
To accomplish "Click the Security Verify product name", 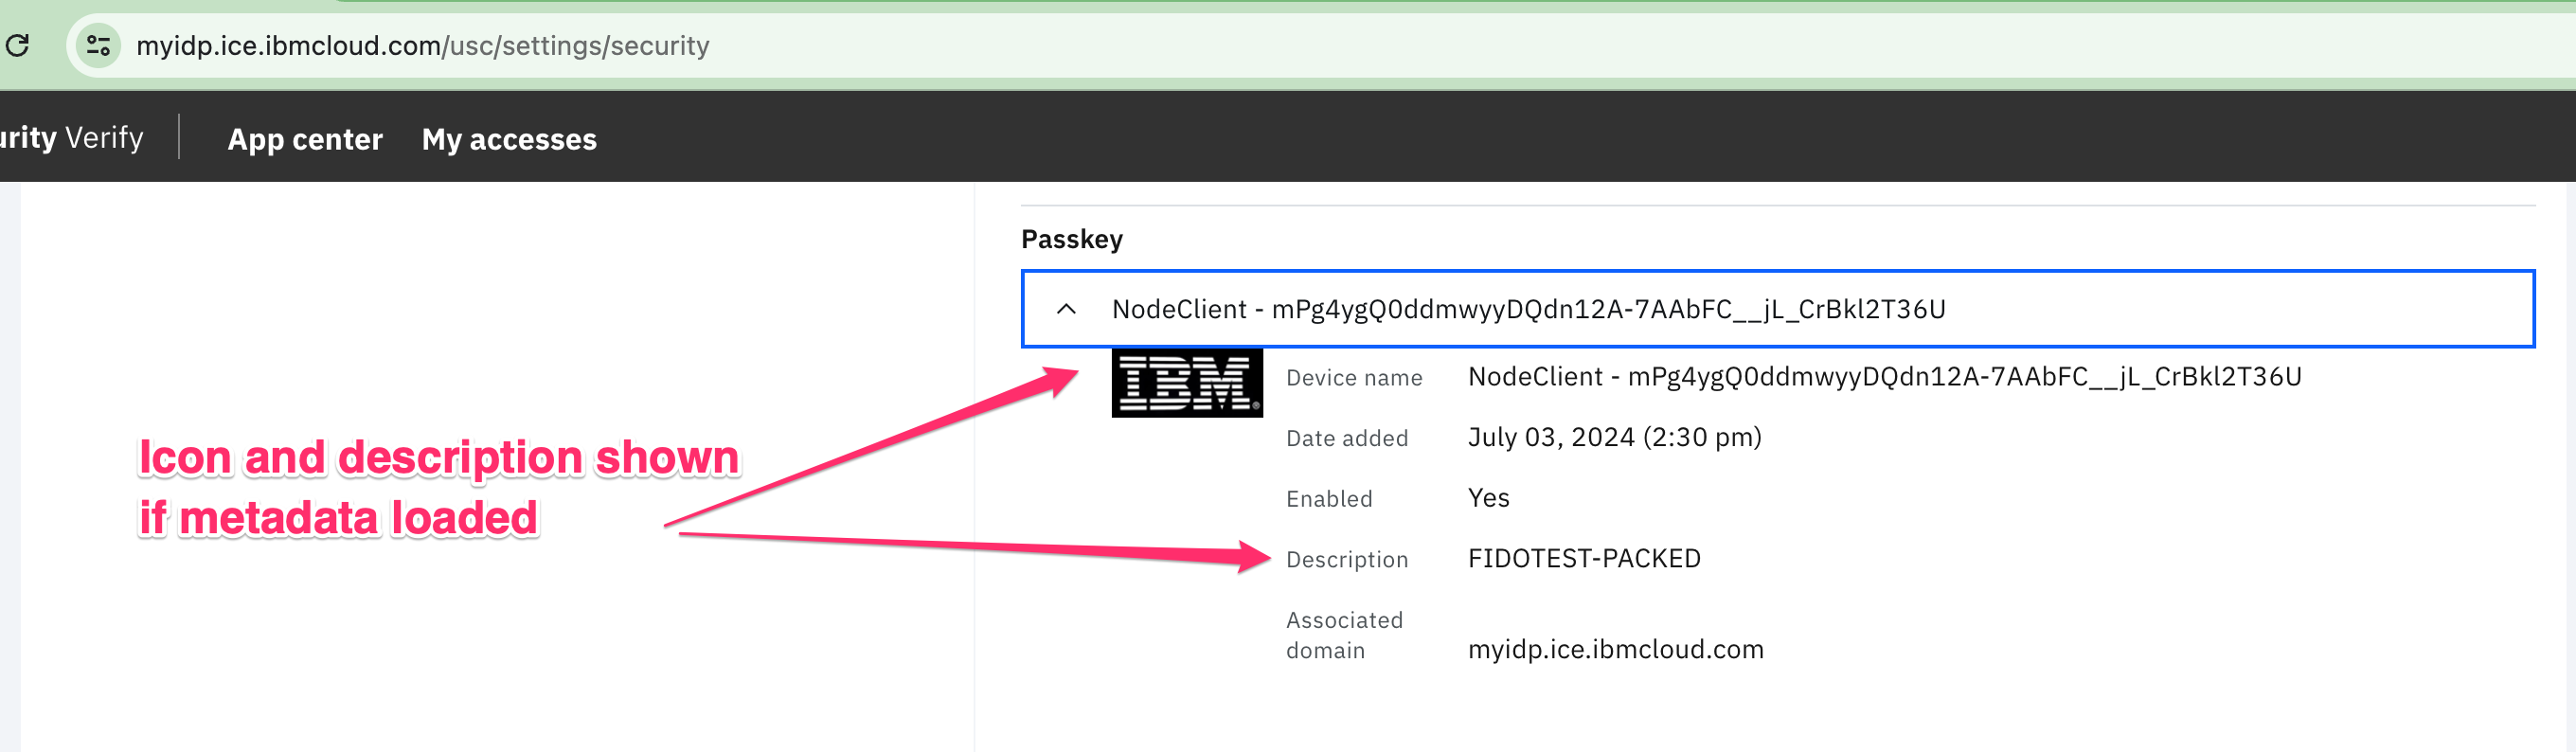I will coord(71,137).
